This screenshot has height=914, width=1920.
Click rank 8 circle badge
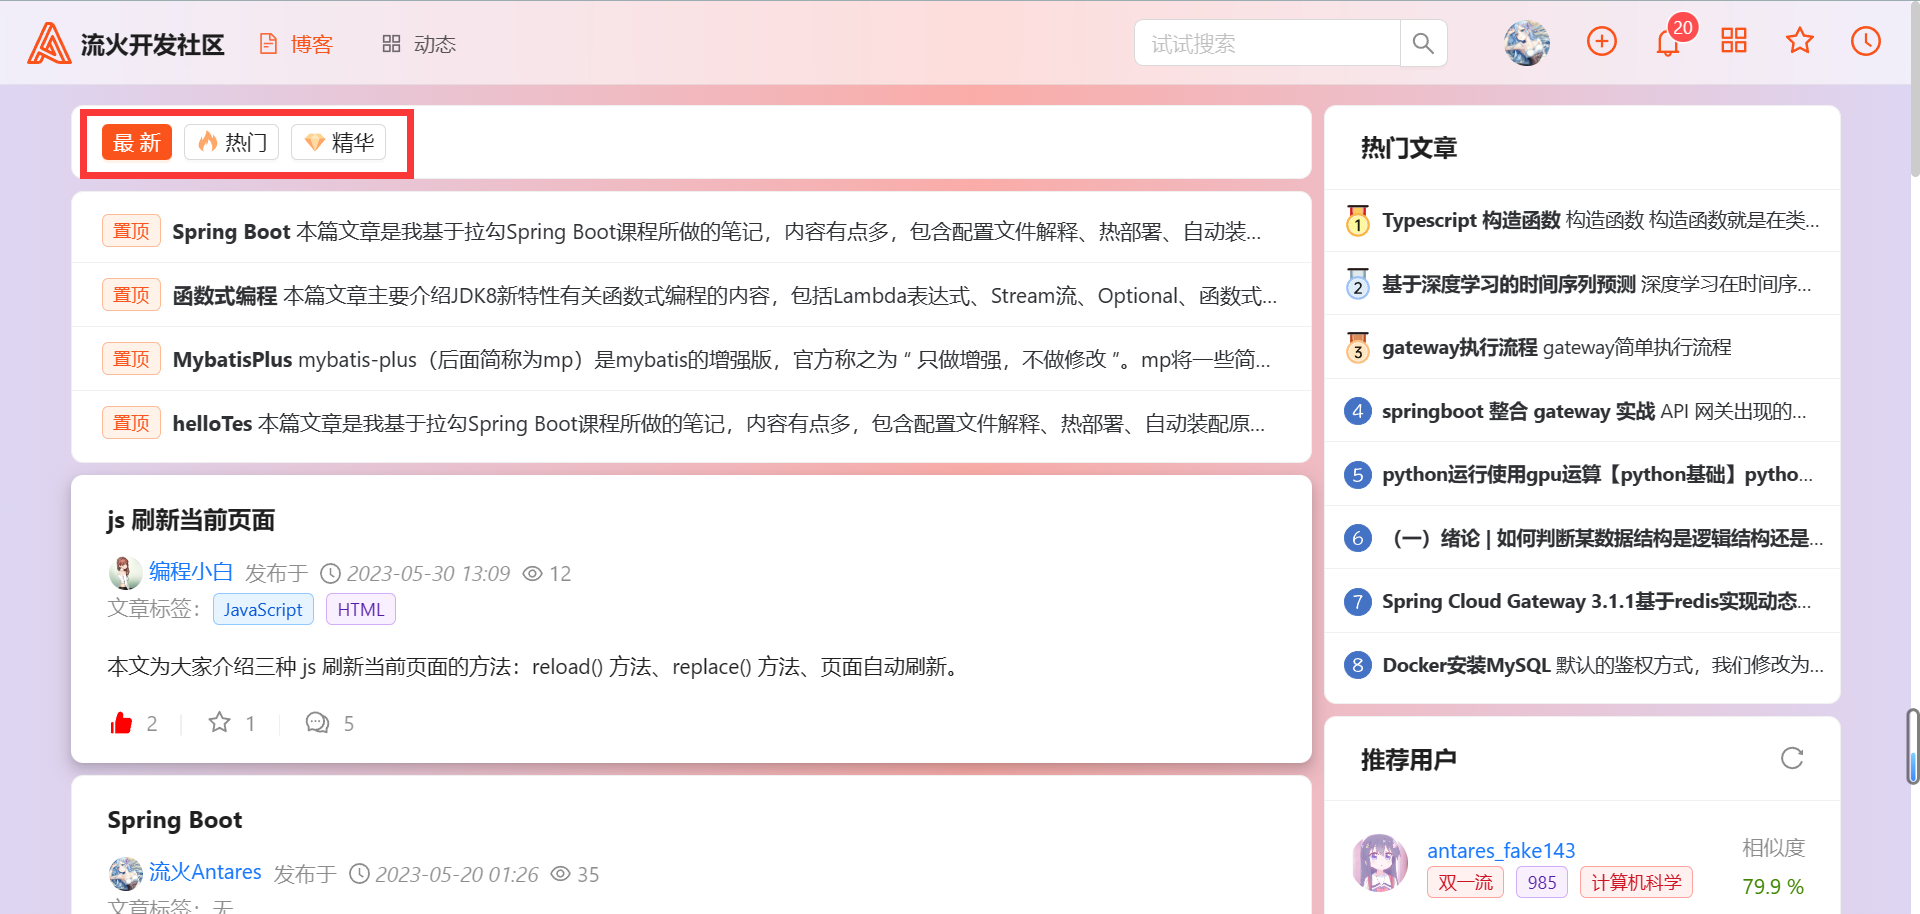coord(1357,665)
